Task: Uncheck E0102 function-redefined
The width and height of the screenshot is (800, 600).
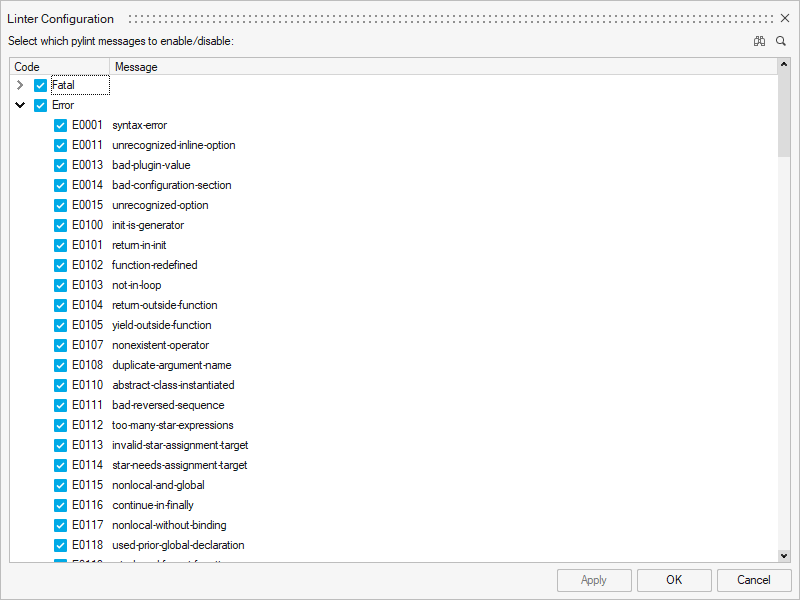Action: (x=60, y=265)
